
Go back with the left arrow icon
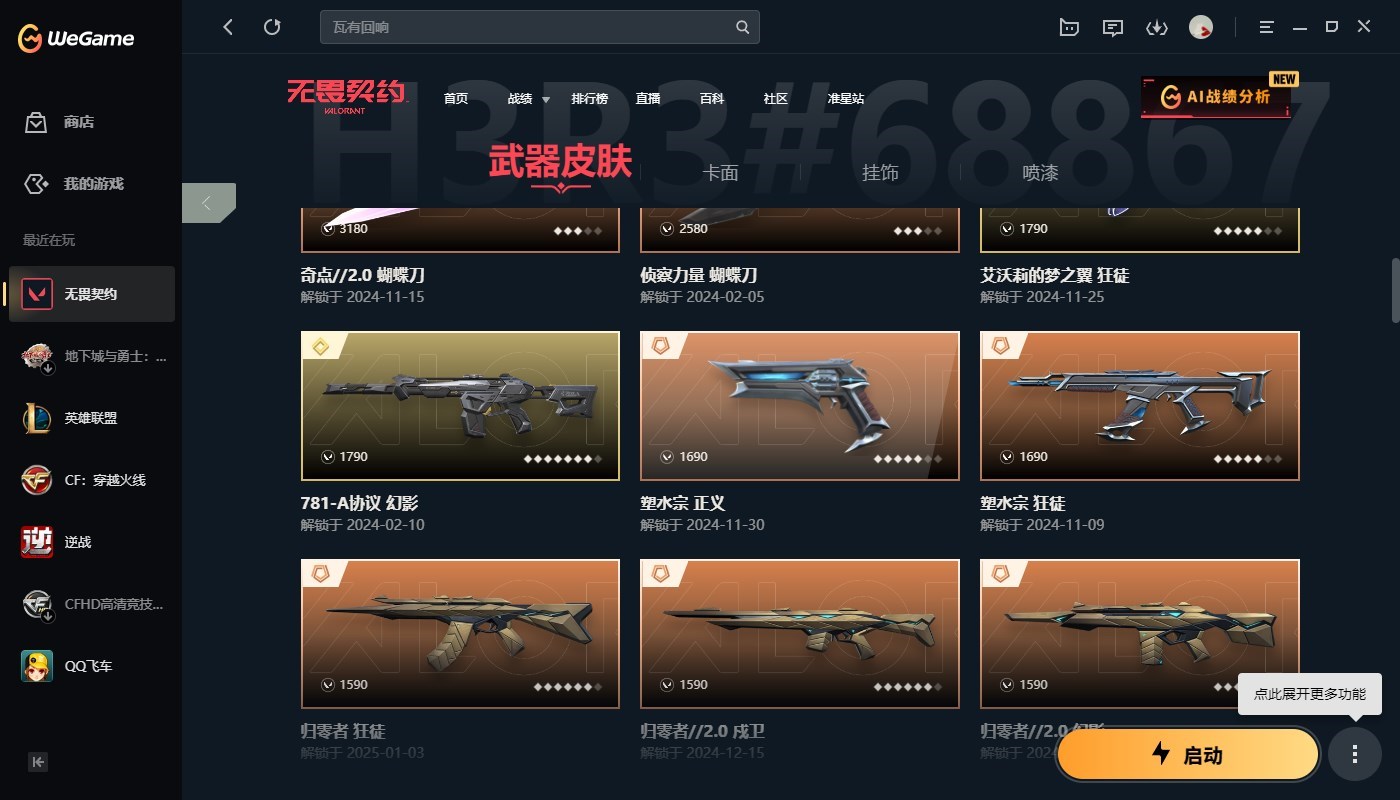228,27
